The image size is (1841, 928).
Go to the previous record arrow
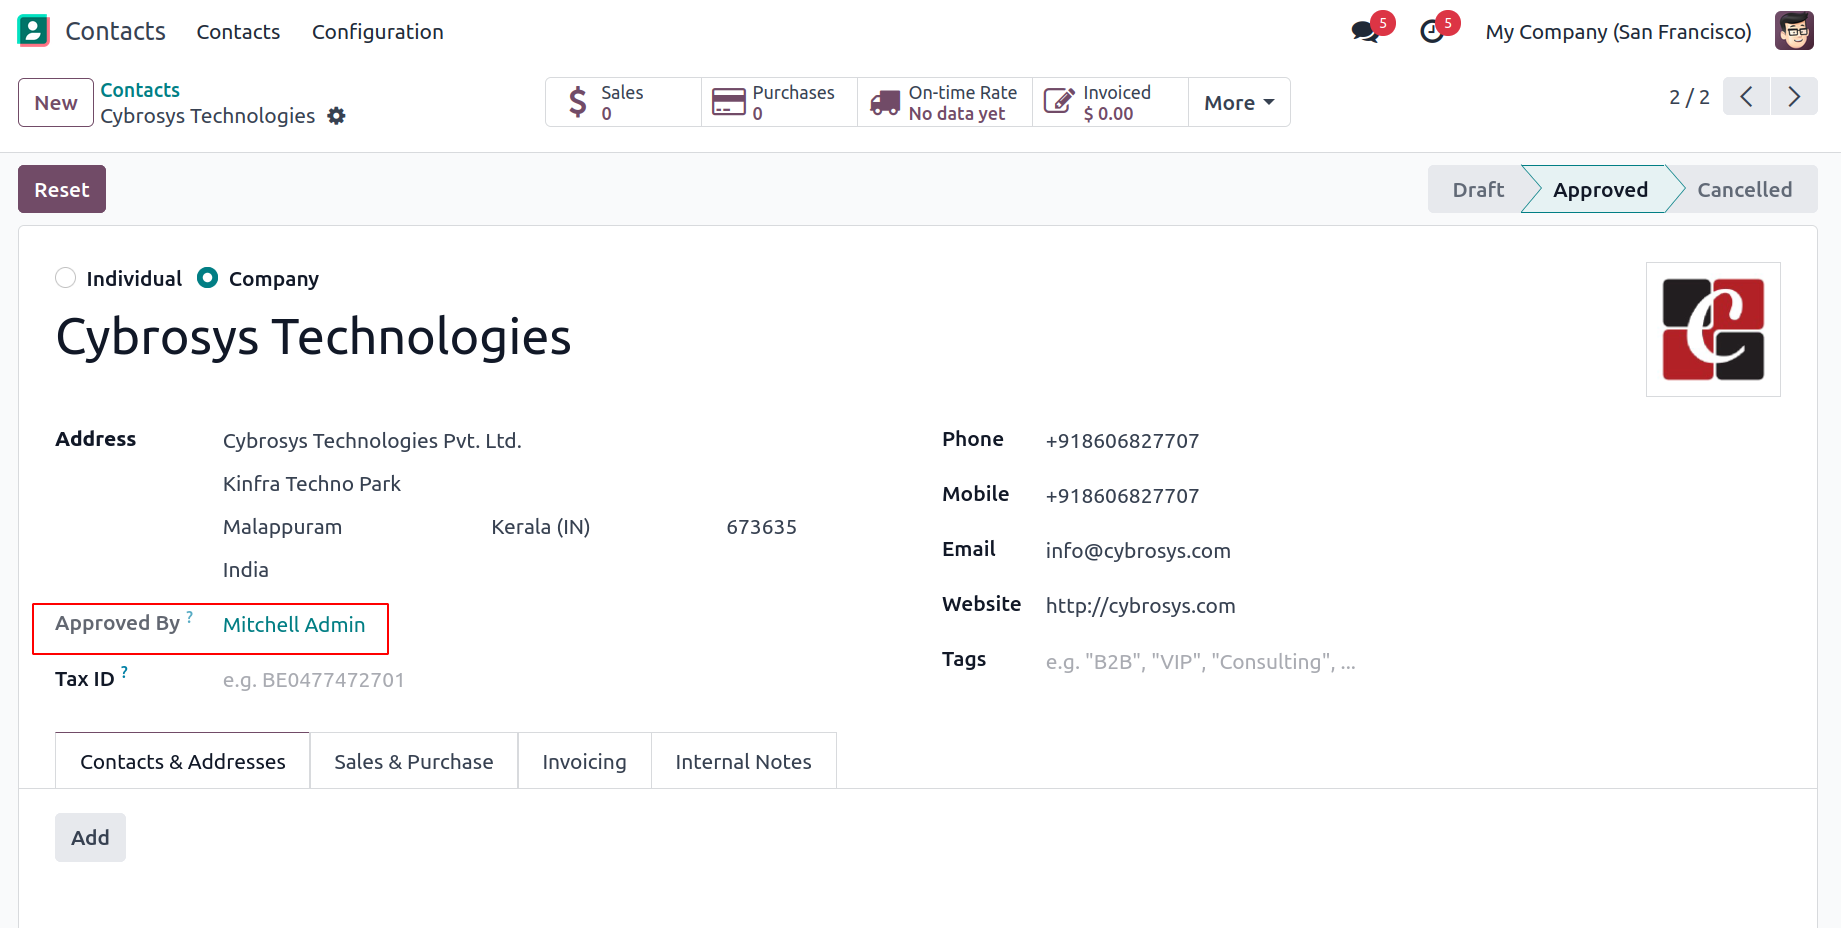pyautogui.click(x=1746, y=96)
